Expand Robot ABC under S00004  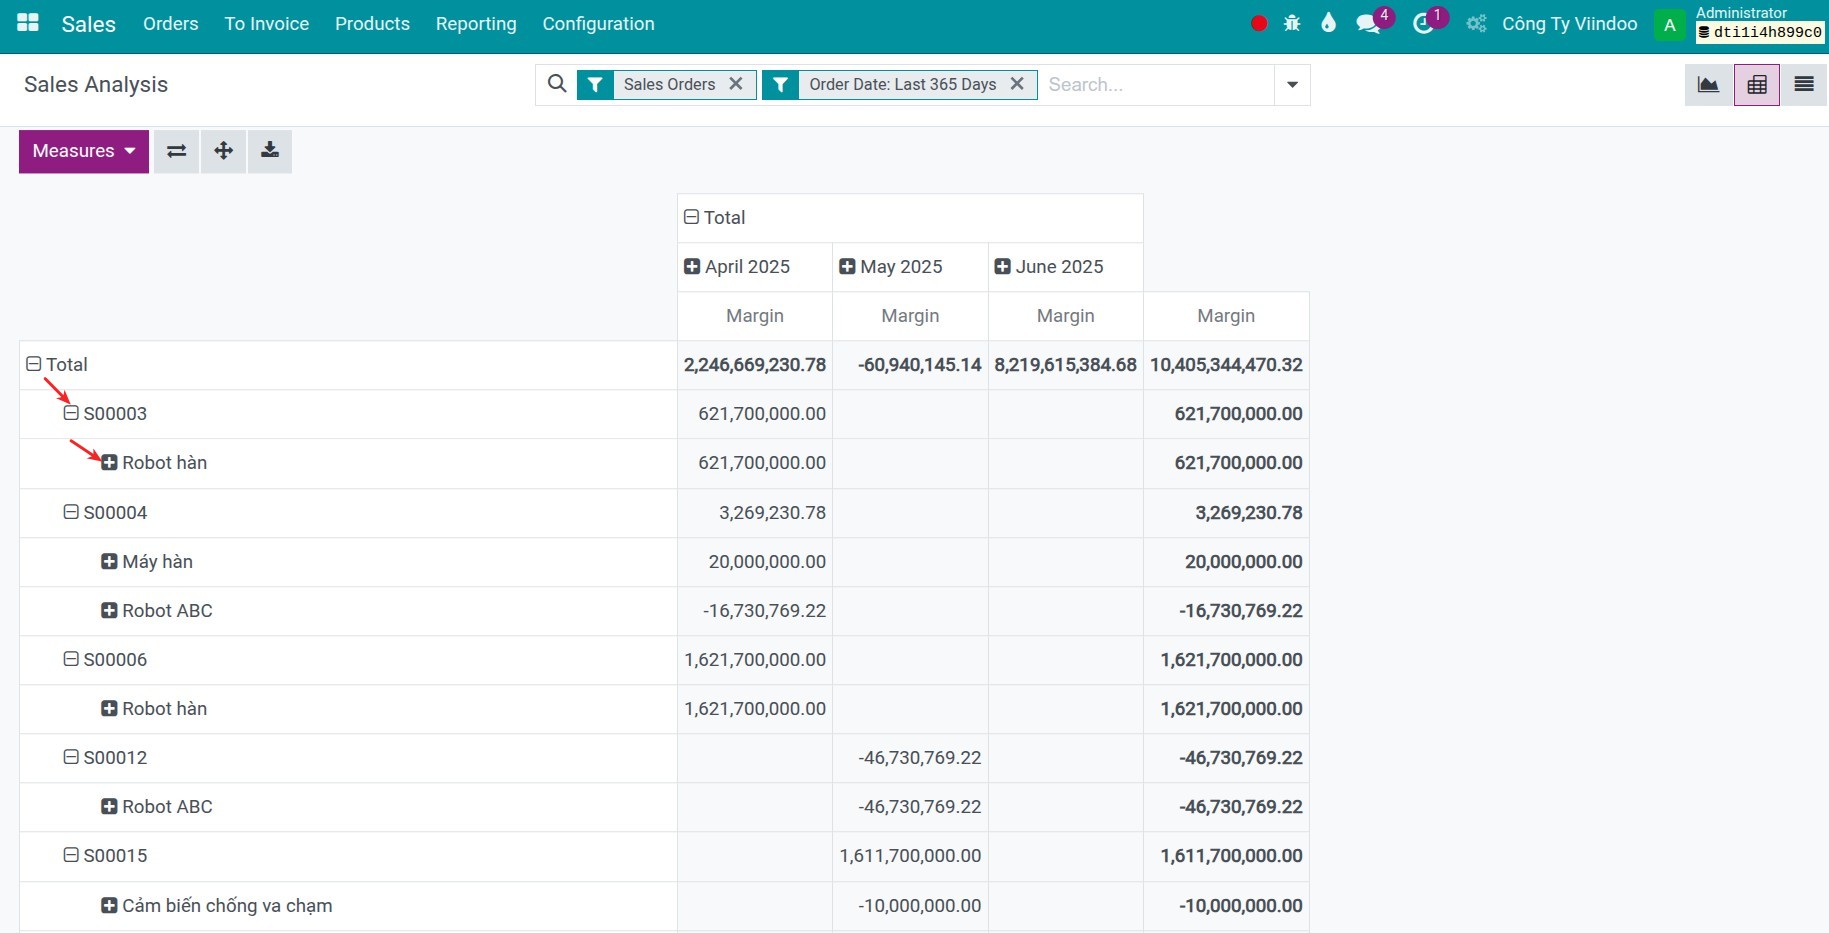click(x=109, y=610)
